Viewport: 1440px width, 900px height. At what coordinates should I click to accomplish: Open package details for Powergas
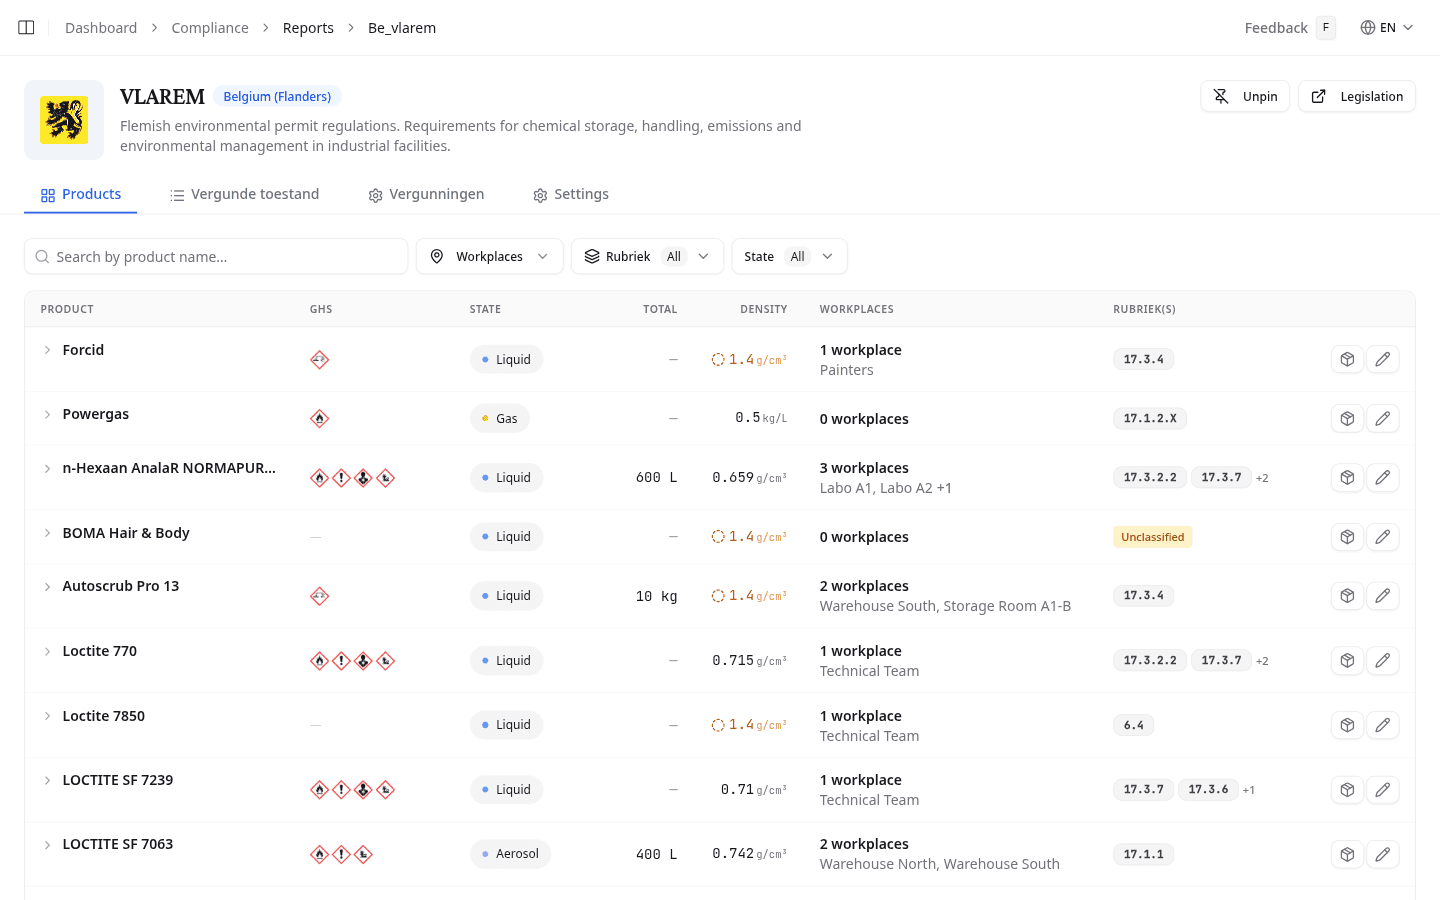point(1347,418)
